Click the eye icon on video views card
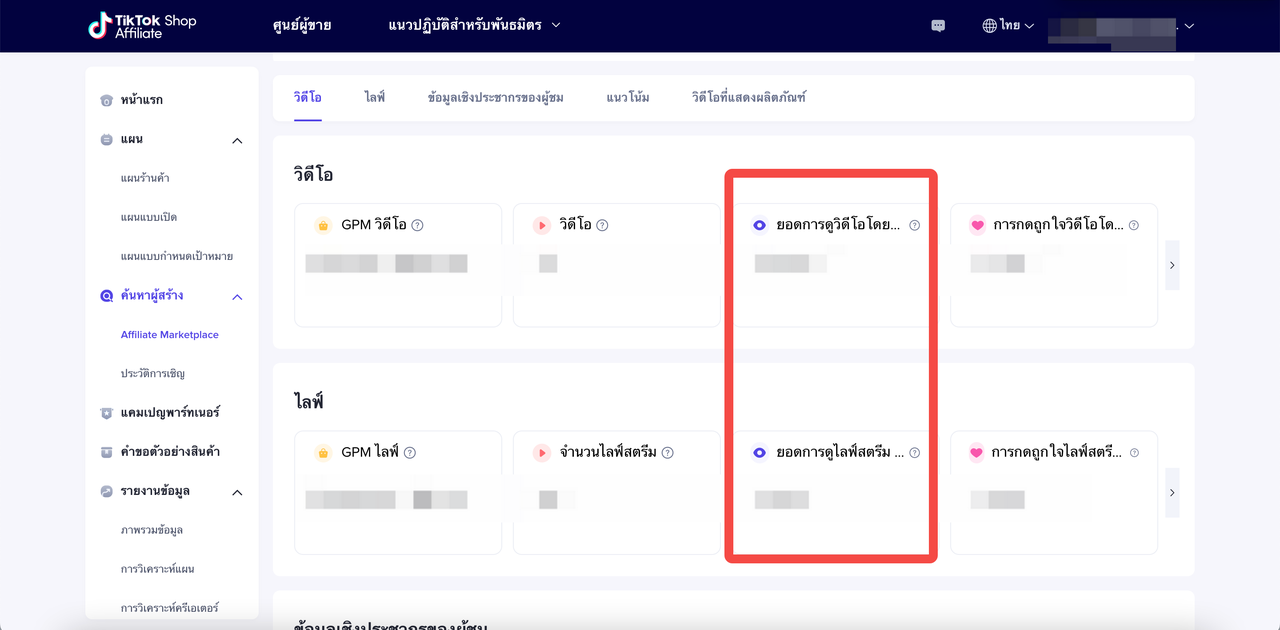1280x630 pixels. (759, 226)
